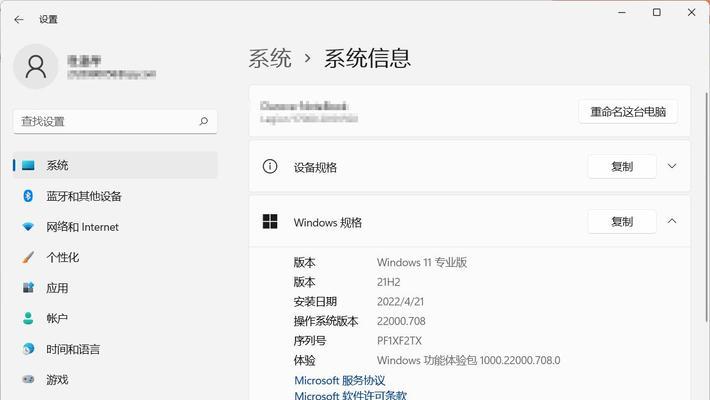The width and height of the screenshot is (710, 400).
Task: Minimize the Settings window
Action: 622,12
